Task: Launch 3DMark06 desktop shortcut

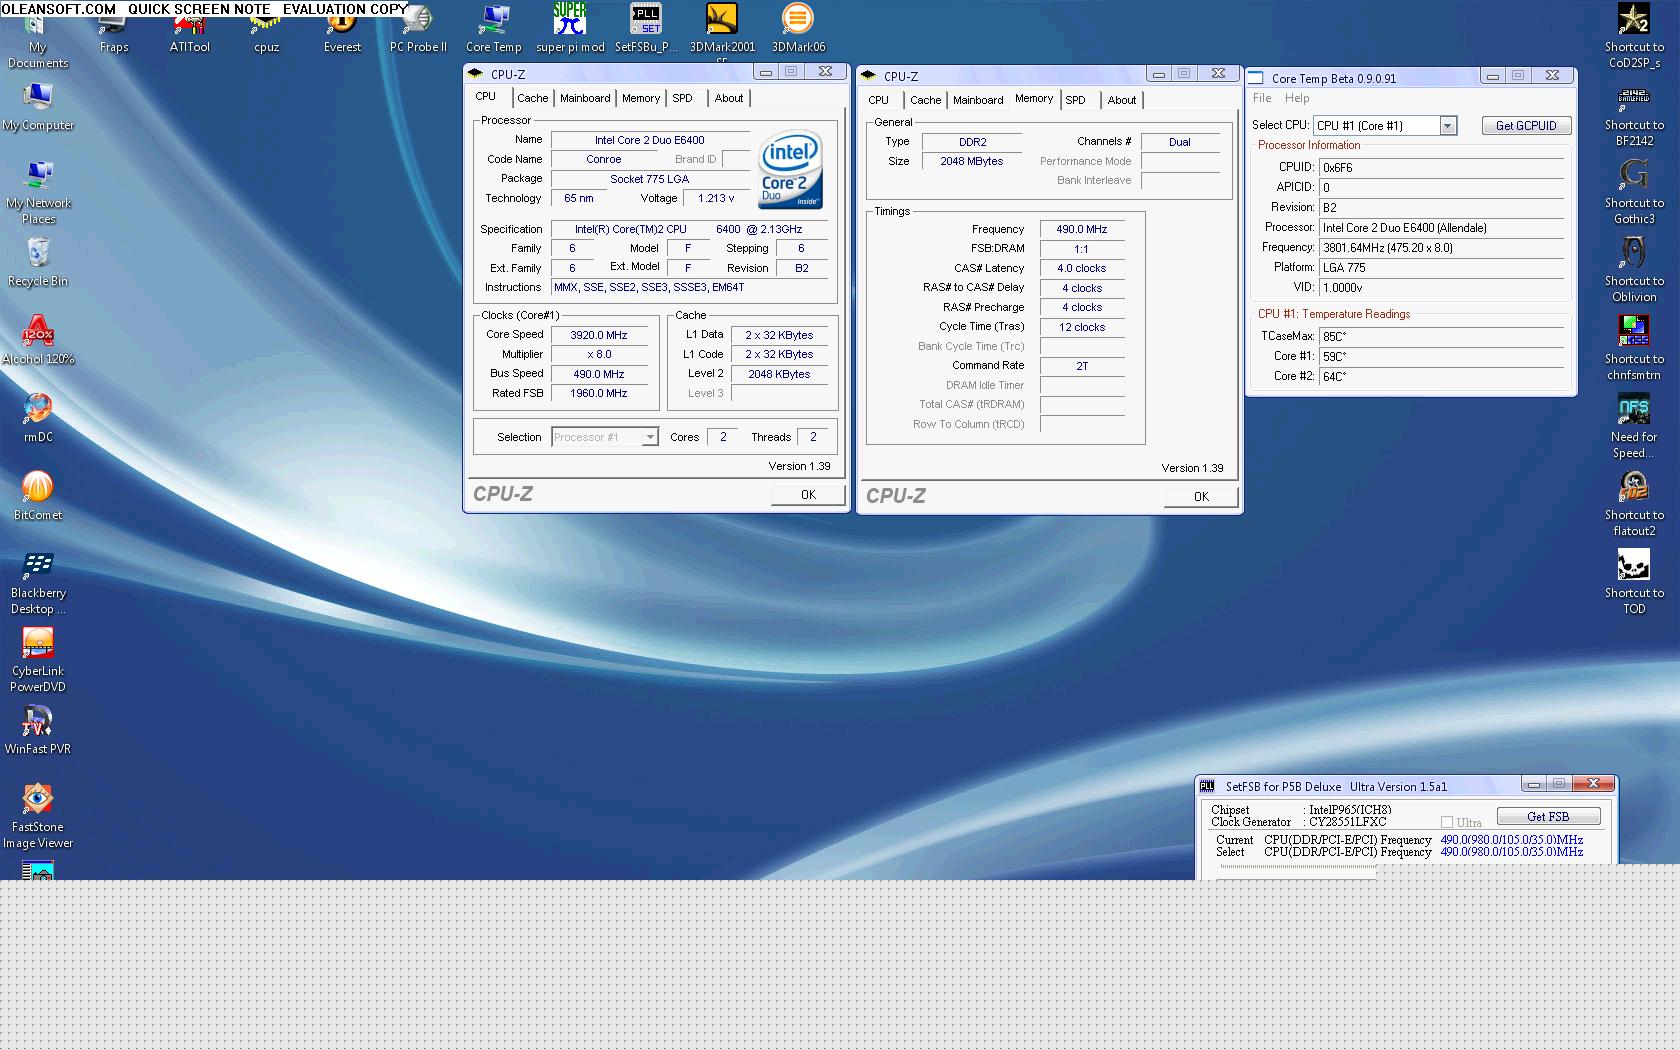Action: [x=798, y=29]
